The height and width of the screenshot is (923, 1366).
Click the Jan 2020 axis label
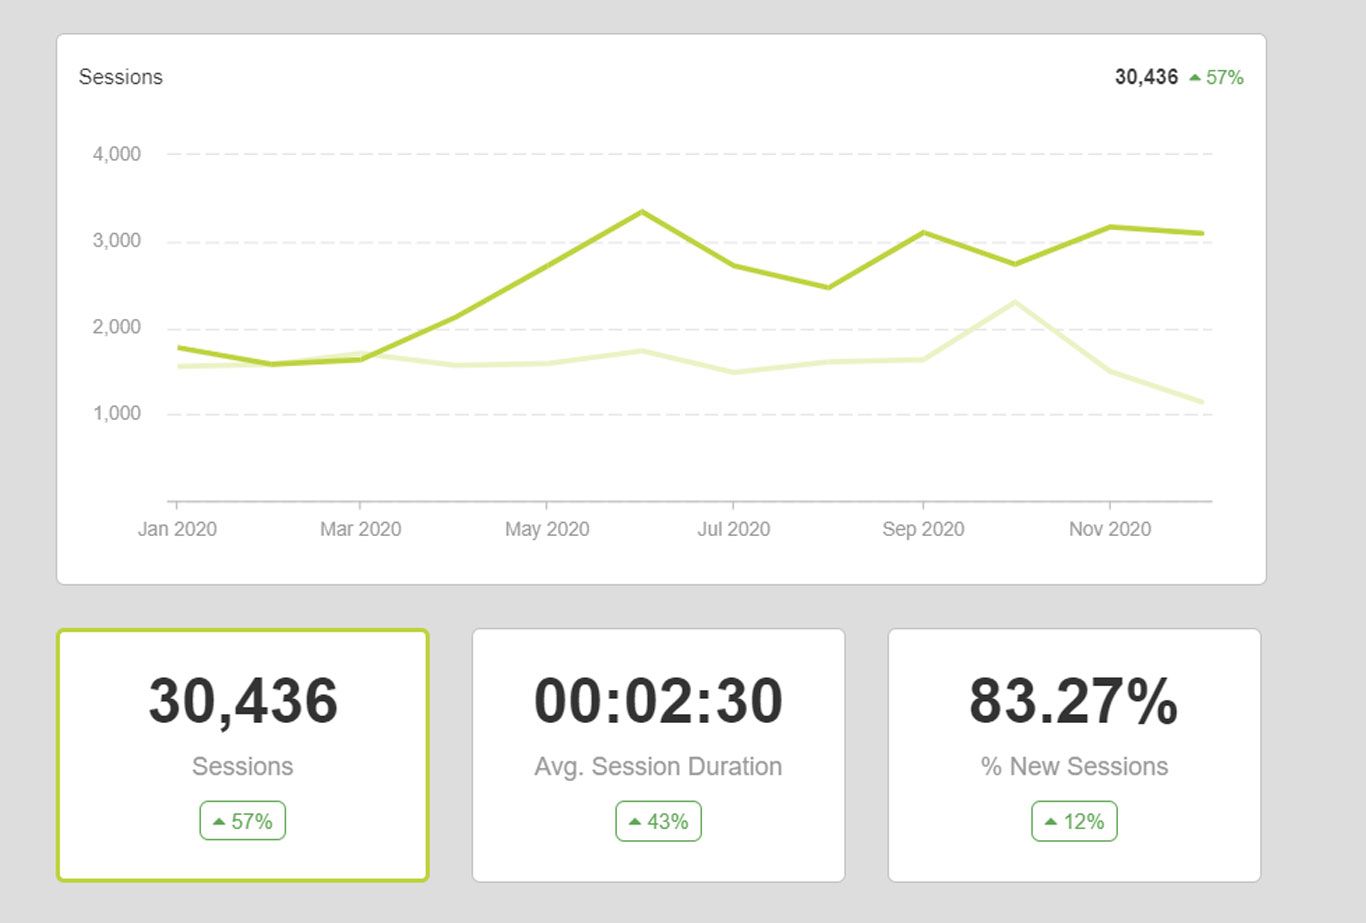(177, 529)
